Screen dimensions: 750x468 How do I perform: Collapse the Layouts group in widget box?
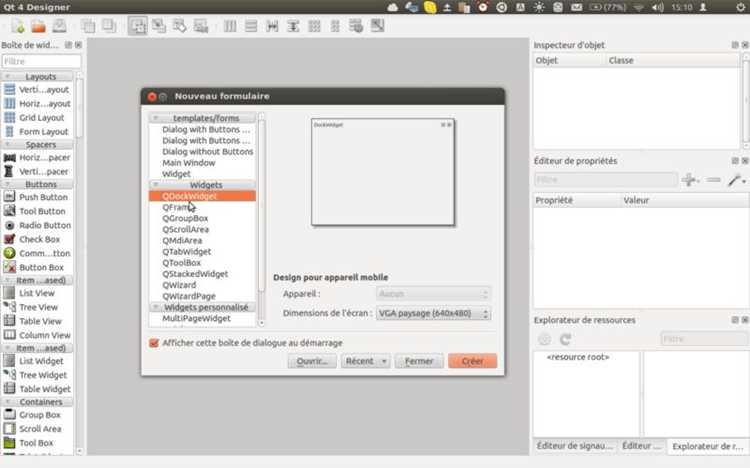click(7, 77)
